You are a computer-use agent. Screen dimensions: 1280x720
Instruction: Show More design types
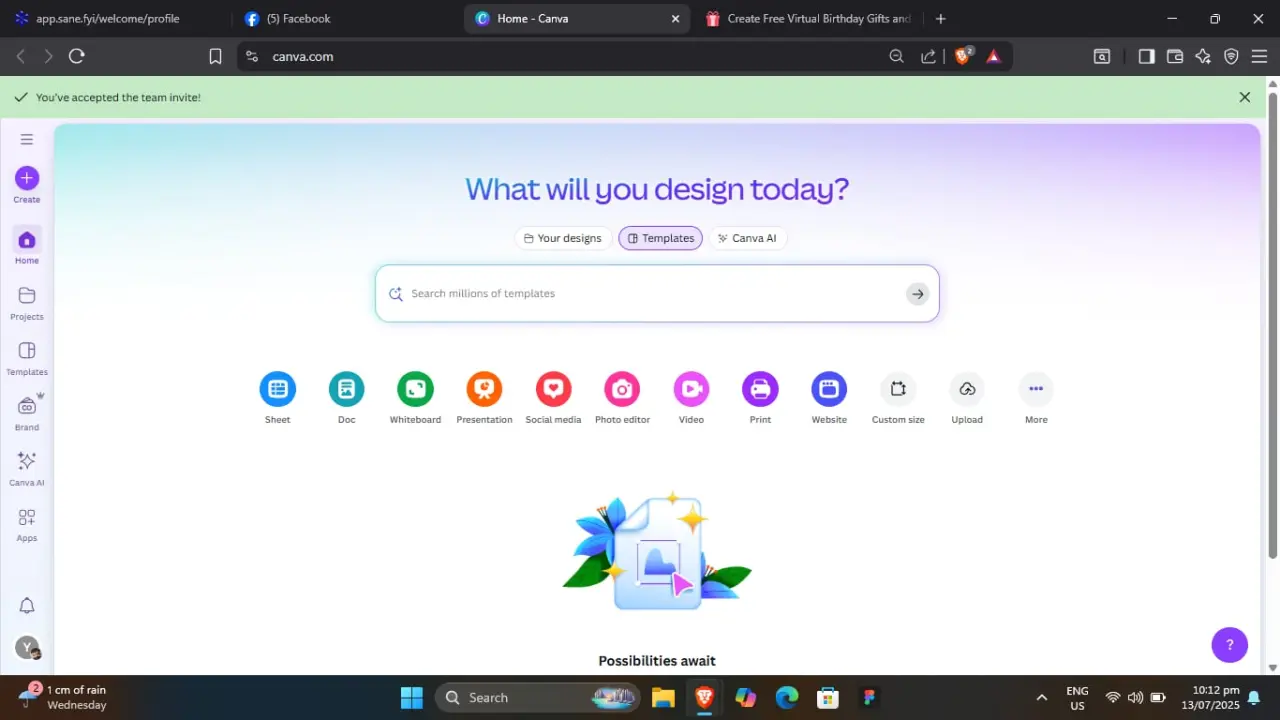1036,398
